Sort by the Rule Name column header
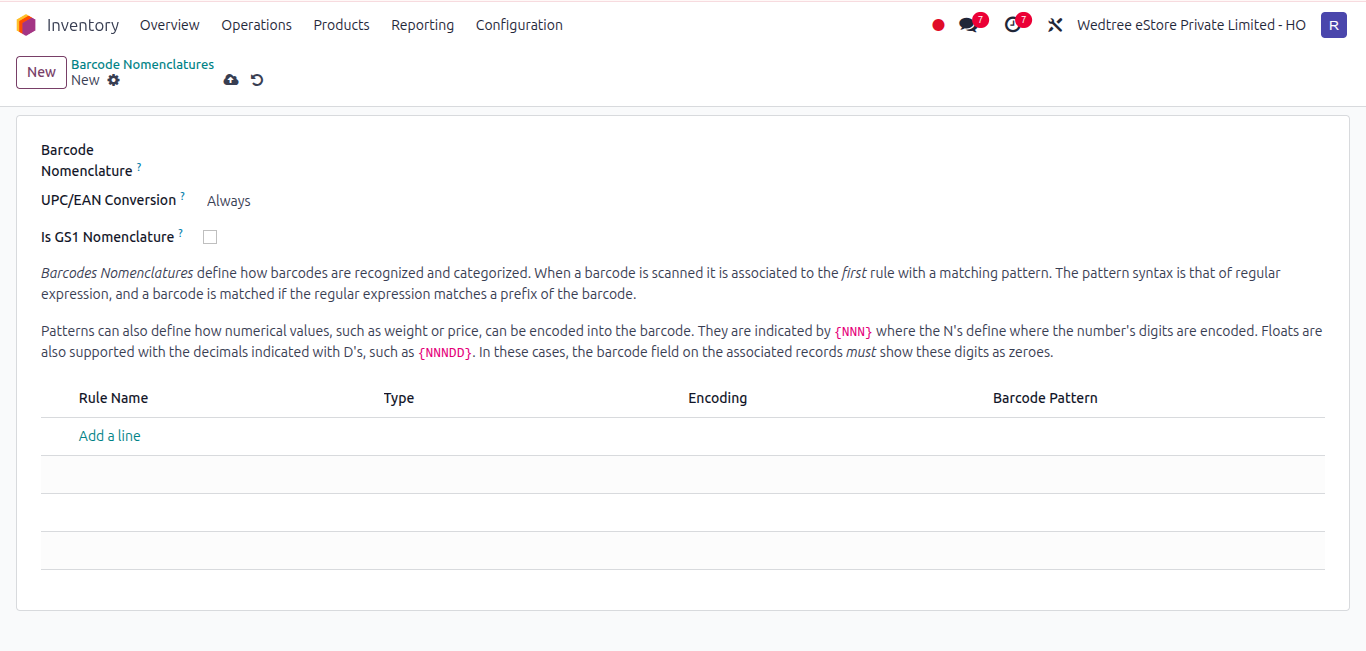1366x651 pixels. (x=114, y=398)
